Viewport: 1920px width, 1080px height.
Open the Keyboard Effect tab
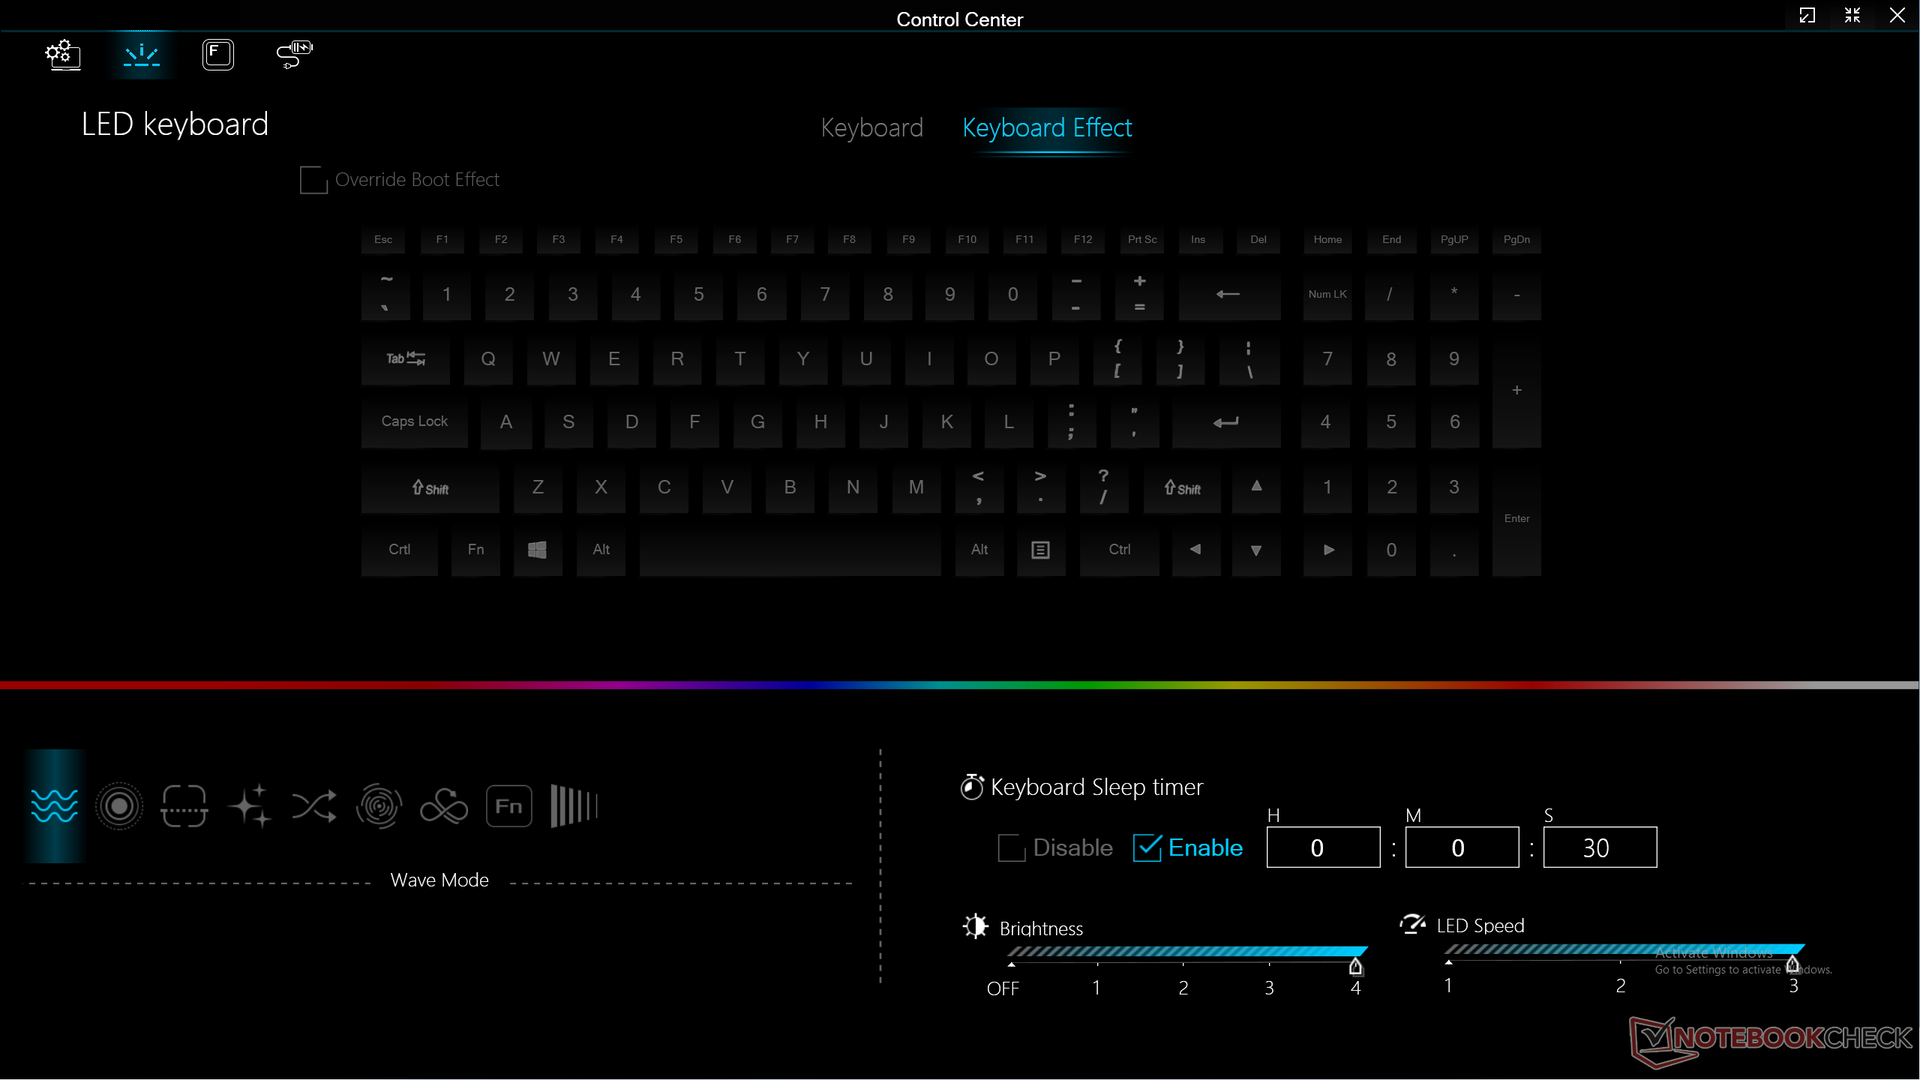(1047, 128)
